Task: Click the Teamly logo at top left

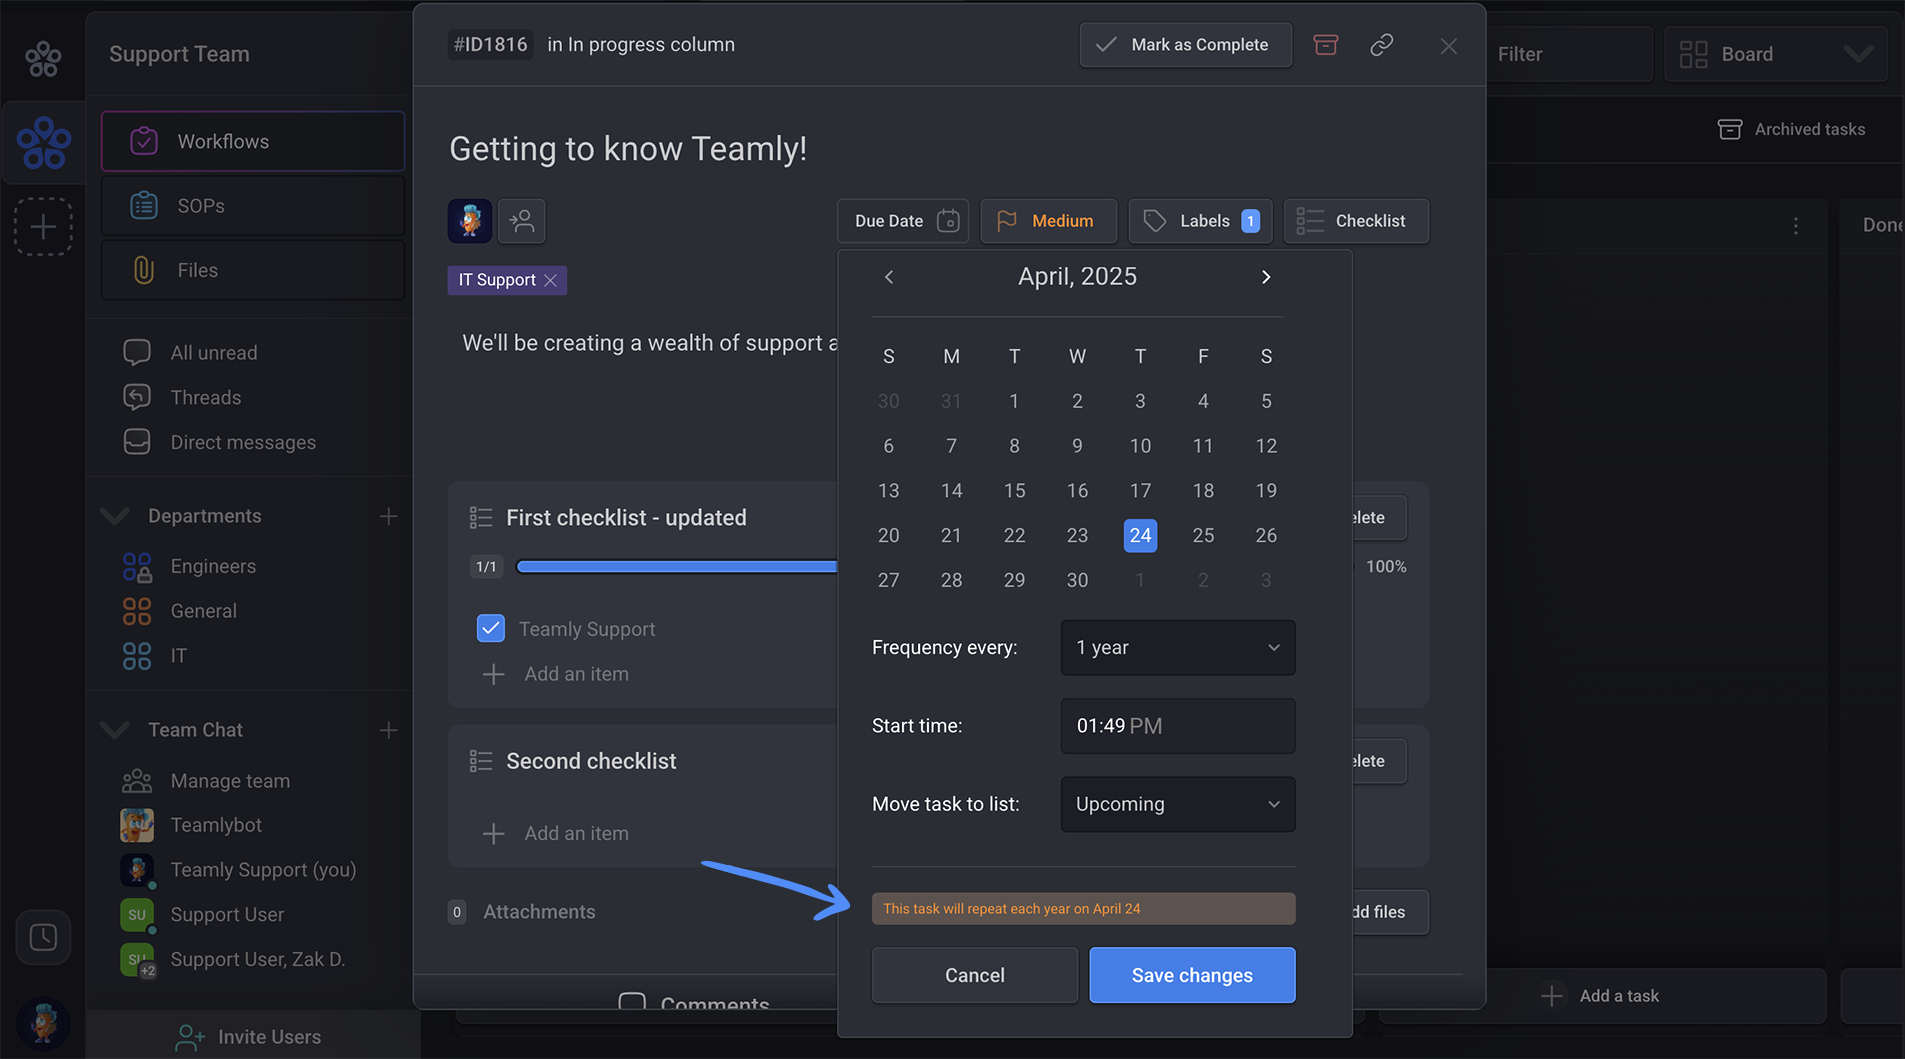Action: [x=43, y=58]
